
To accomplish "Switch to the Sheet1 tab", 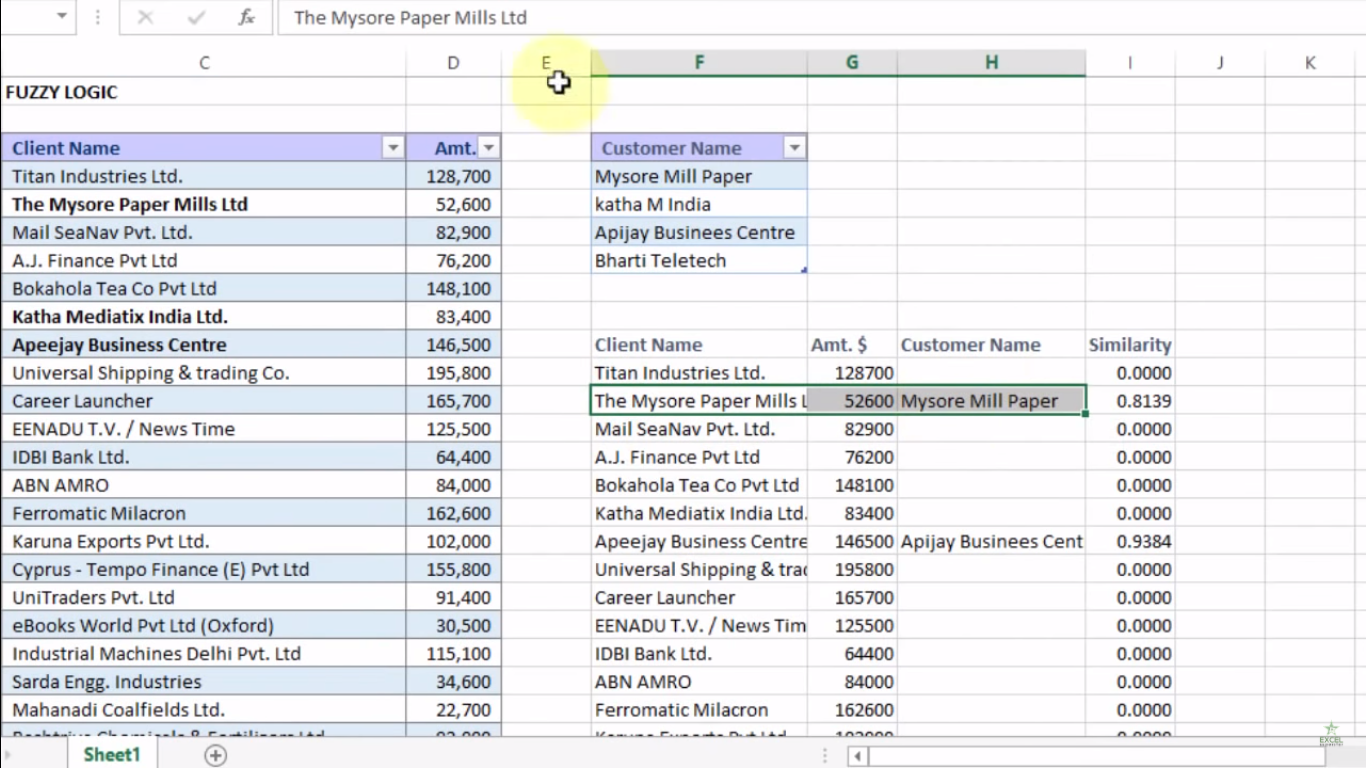I will [112, 754].
